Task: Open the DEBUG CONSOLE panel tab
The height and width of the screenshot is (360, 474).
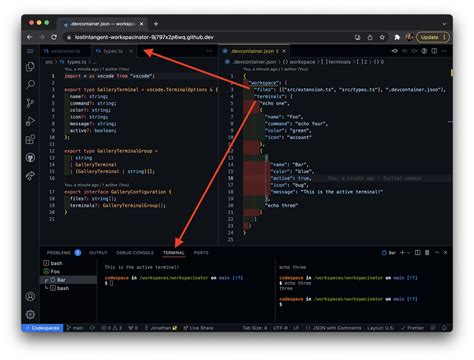Action: click(x=135, y=253)
